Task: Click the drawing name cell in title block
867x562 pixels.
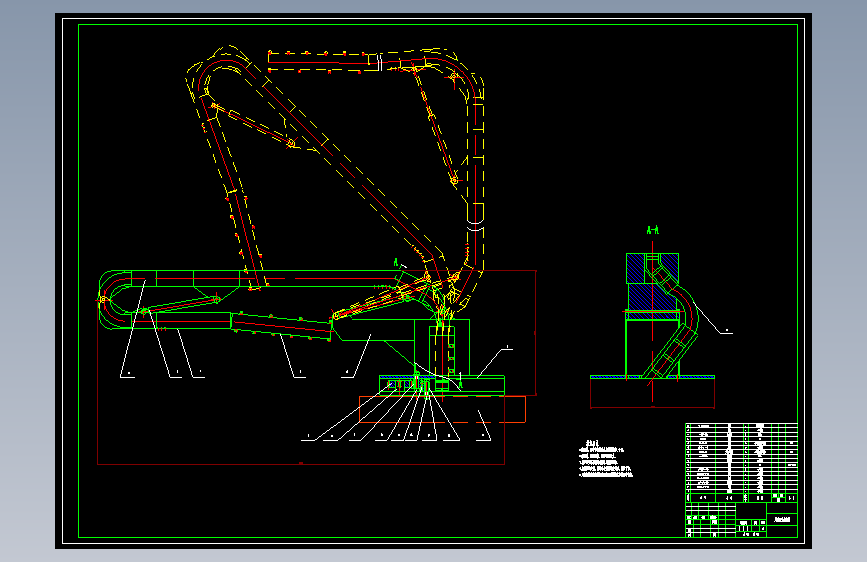Action: click(x=782, y=519)
